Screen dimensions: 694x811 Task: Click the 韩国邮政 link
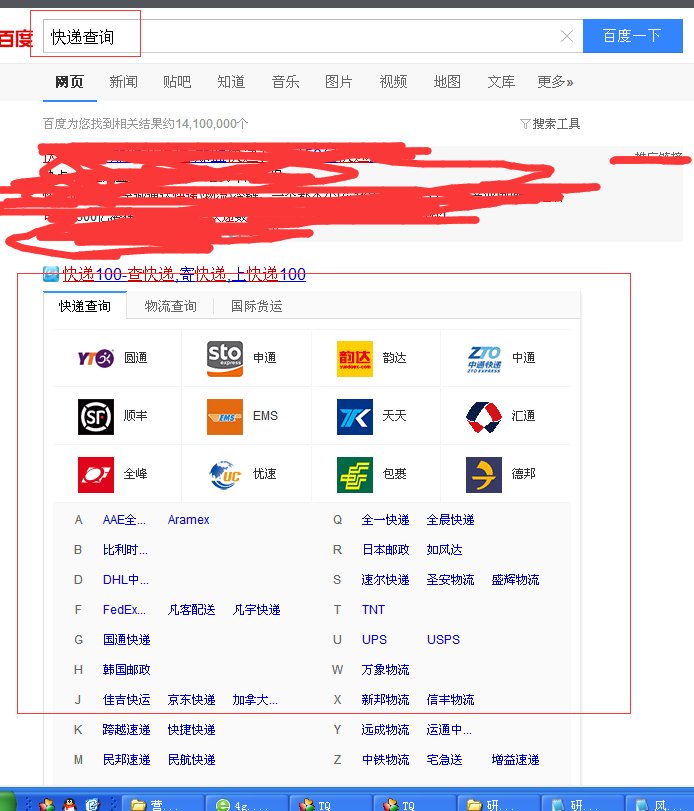pyautogui.click(x=127, y=670)
